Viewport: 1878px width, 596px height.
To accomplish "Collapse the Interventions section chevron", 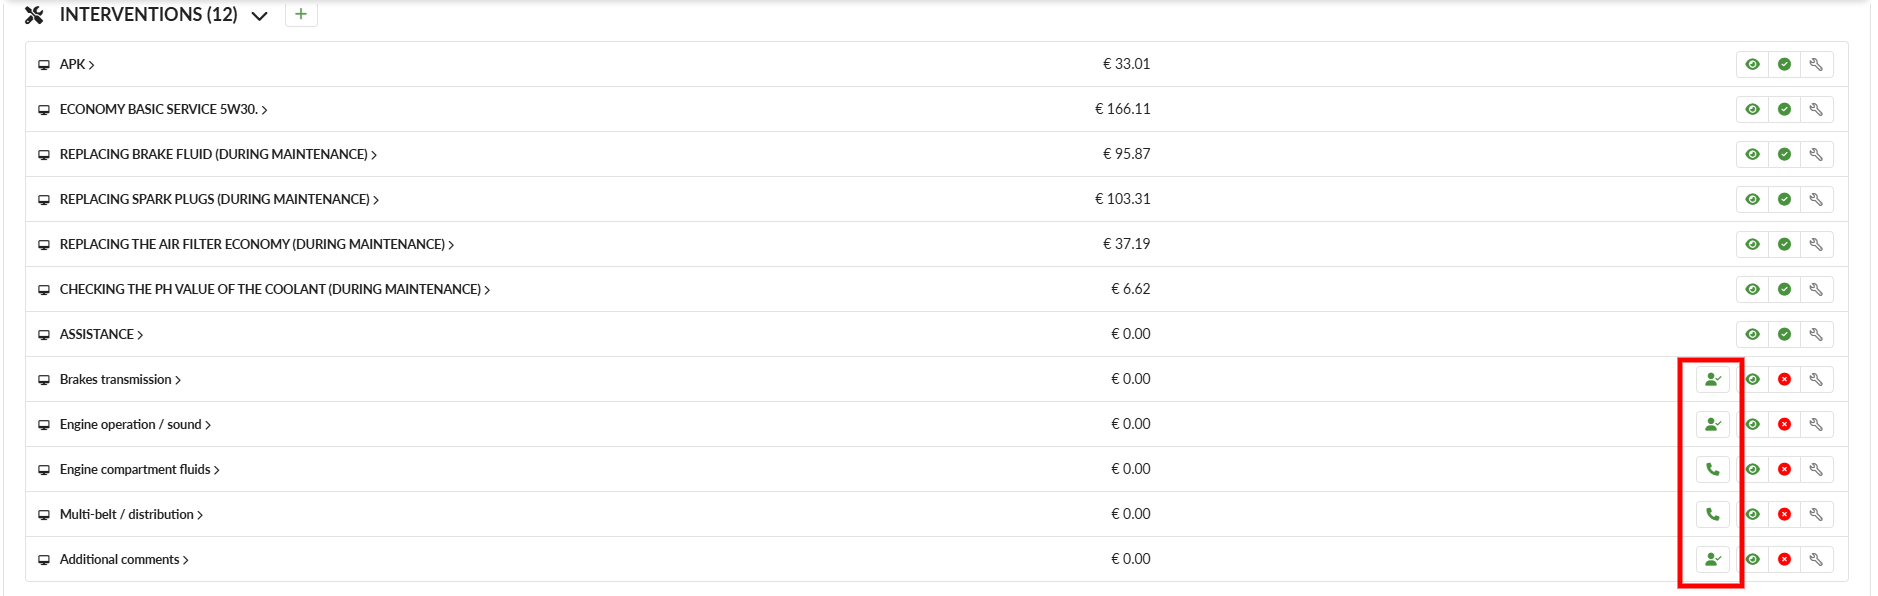I will 259,16.
